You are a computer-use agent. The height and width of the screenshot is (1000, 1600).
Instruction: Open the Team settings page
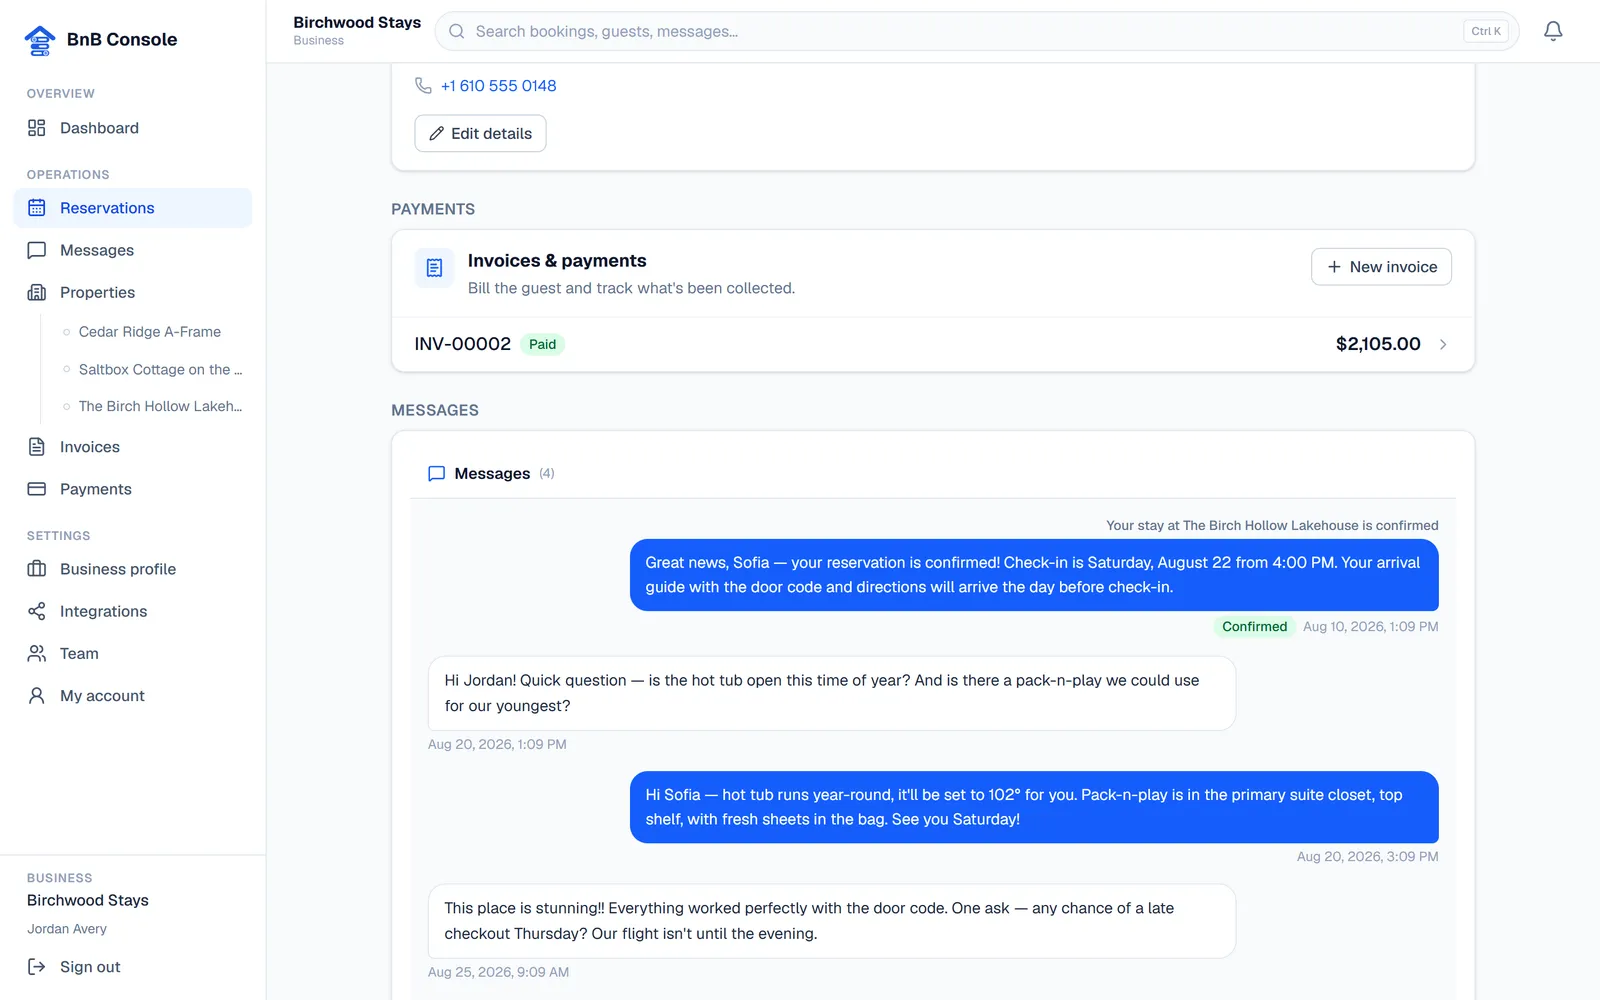pyautogui.click(x=133, y=653)
